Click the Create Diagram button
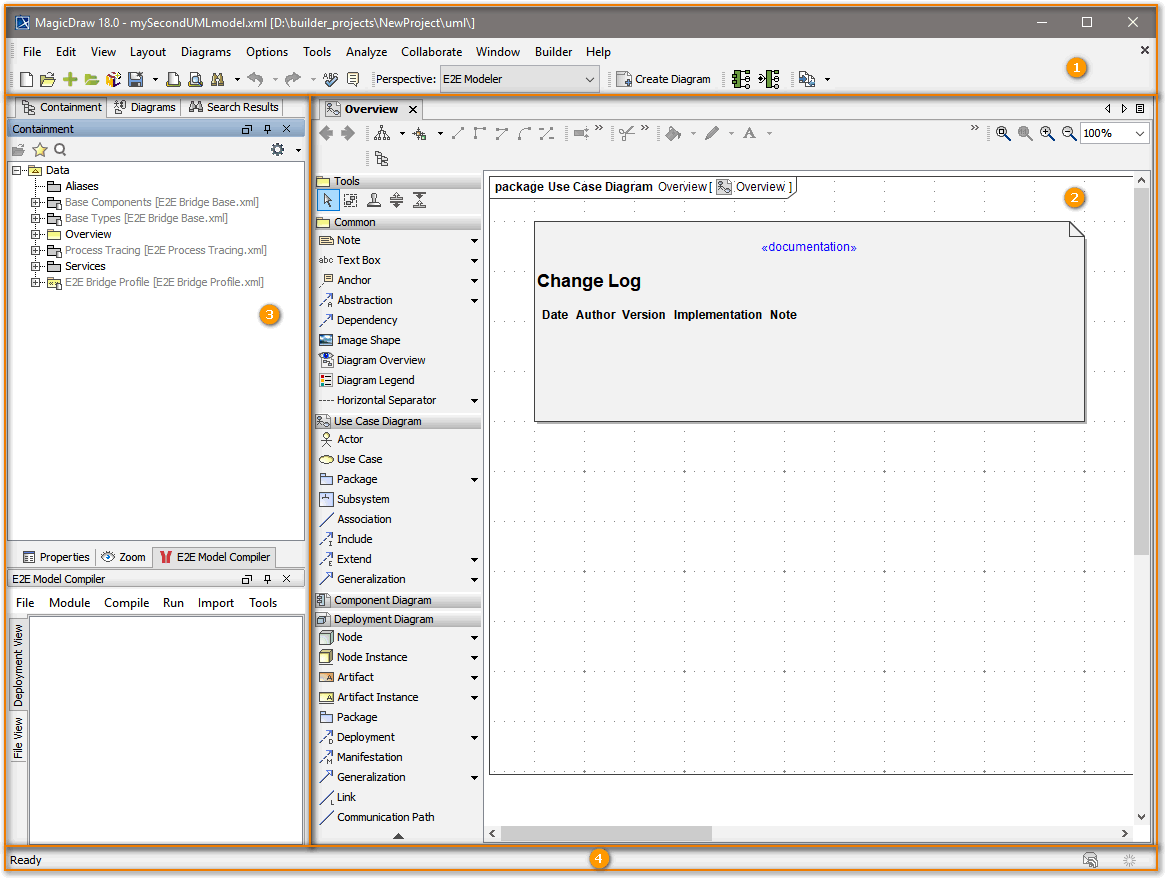This screenshot has width=1165, height=879. point(663,79)
